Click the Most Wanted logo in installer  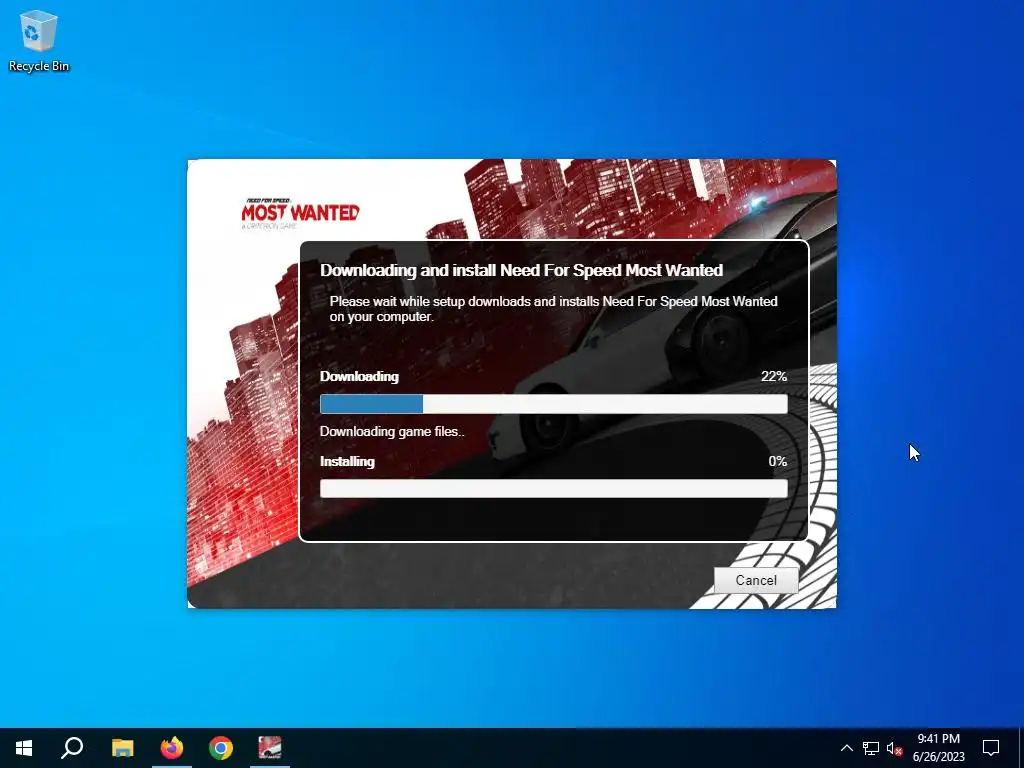(x=300, y=213)
